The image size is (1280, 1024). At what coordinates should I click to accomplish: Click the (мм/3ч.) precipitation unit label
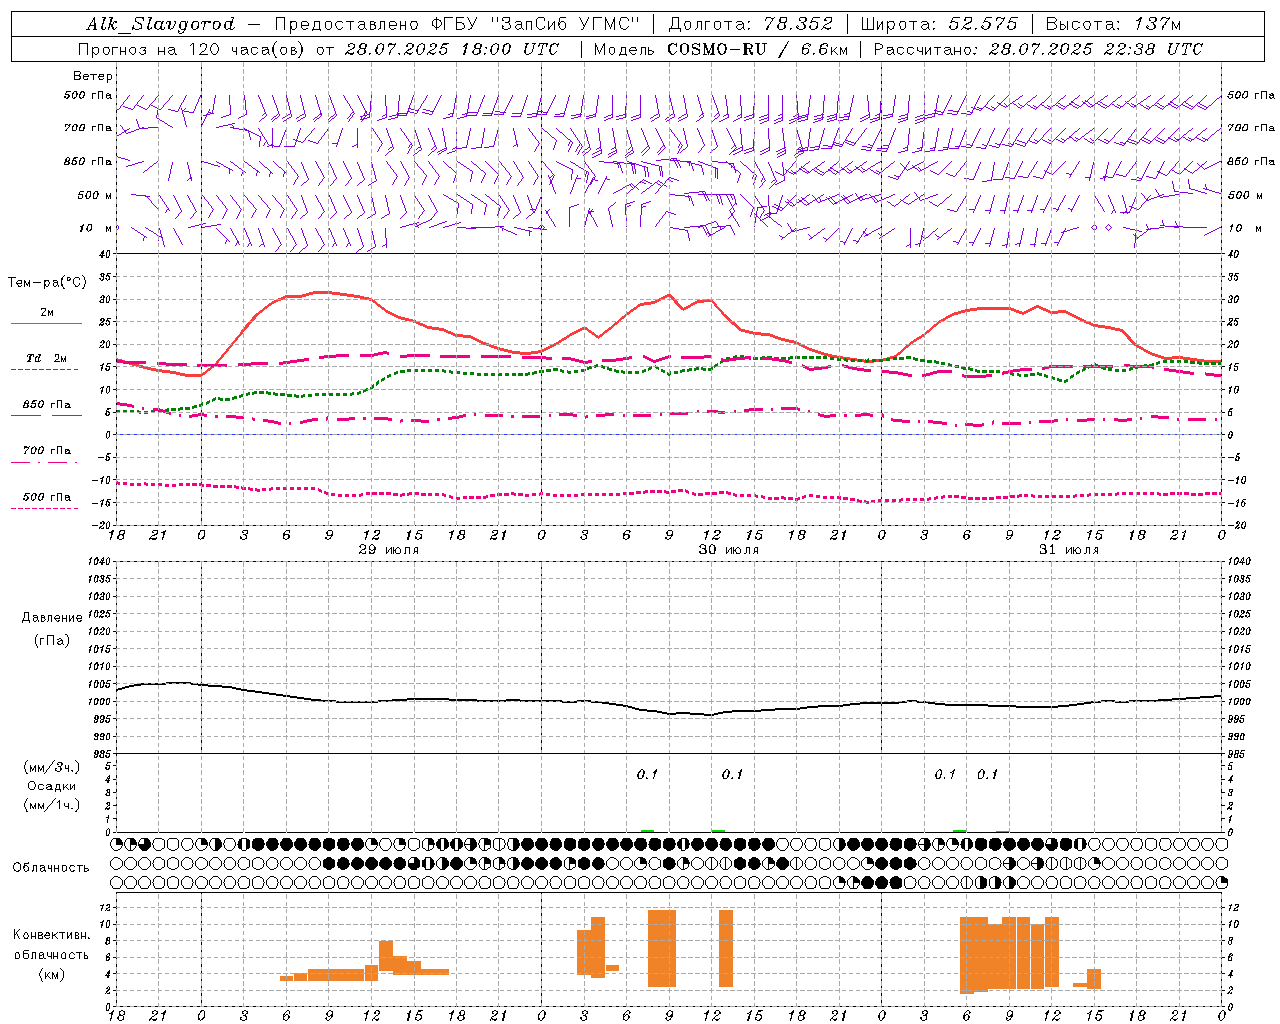click(52, 767)
